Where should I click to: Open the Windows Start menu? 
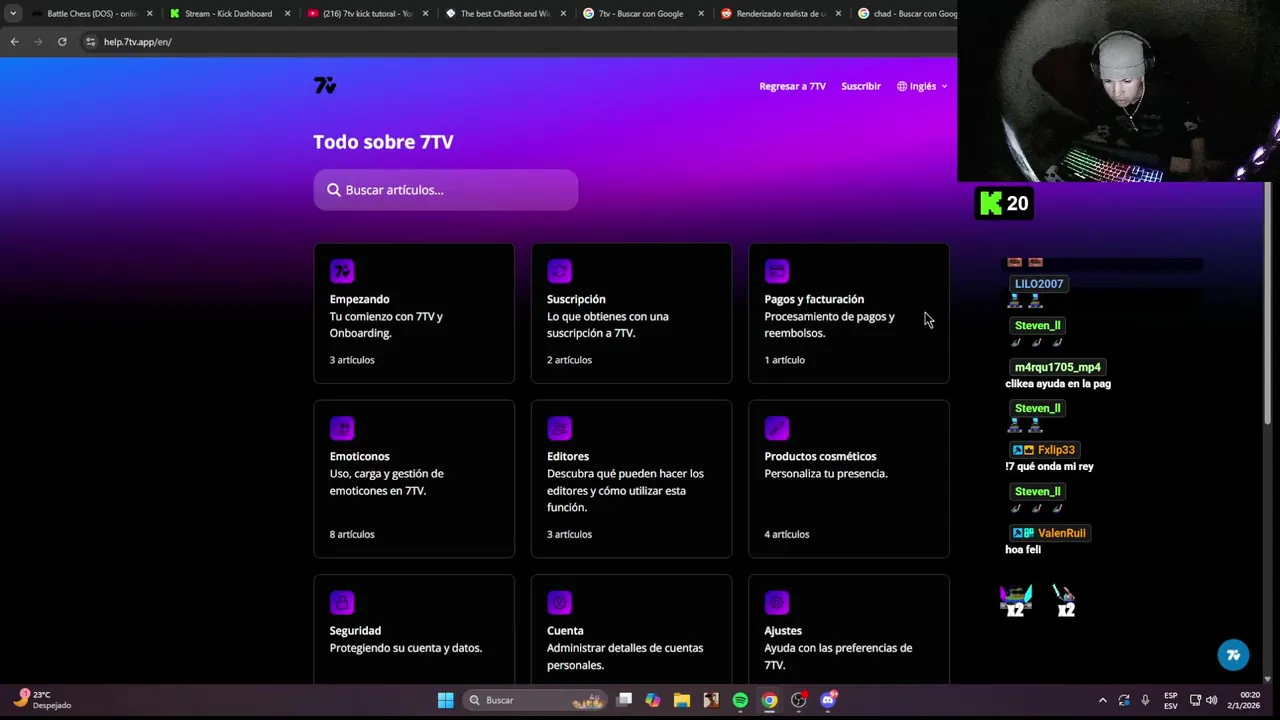pyautogui.click(x=445, y=700)
